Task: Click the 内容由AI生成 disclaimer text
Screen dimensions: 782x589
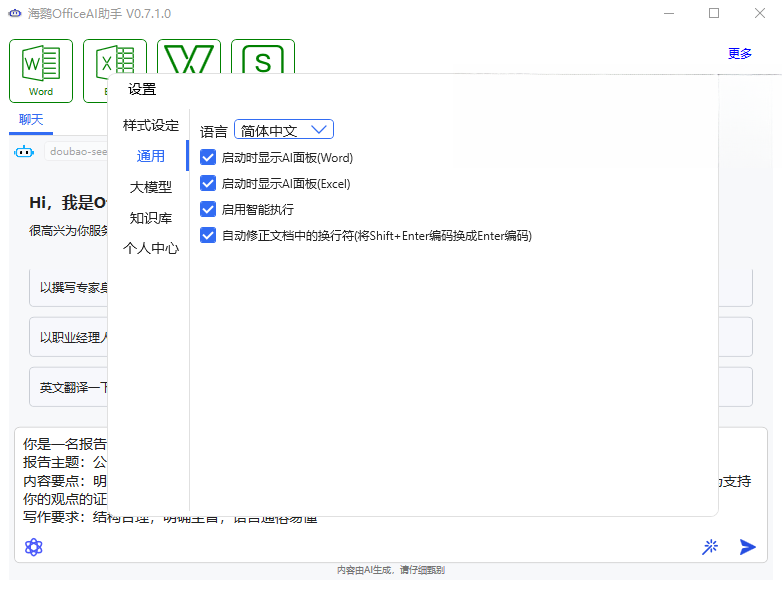Action: (x=391, y=570)
